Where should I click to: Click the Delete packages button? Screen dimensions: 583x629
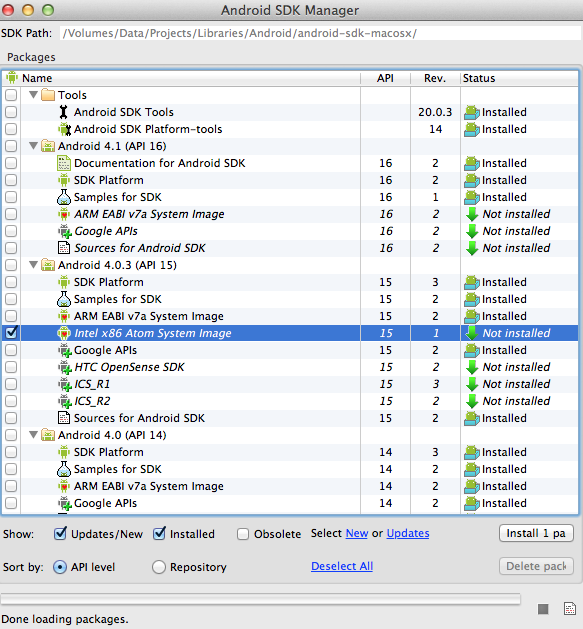(x=536, y=566)
